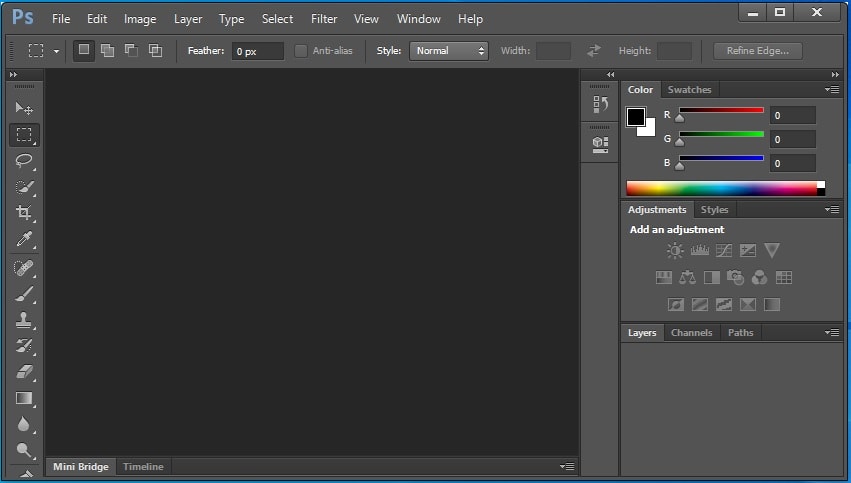Click the Refine Edge button
The height and width of the screenshot is (483, 851).
point(758,51)
